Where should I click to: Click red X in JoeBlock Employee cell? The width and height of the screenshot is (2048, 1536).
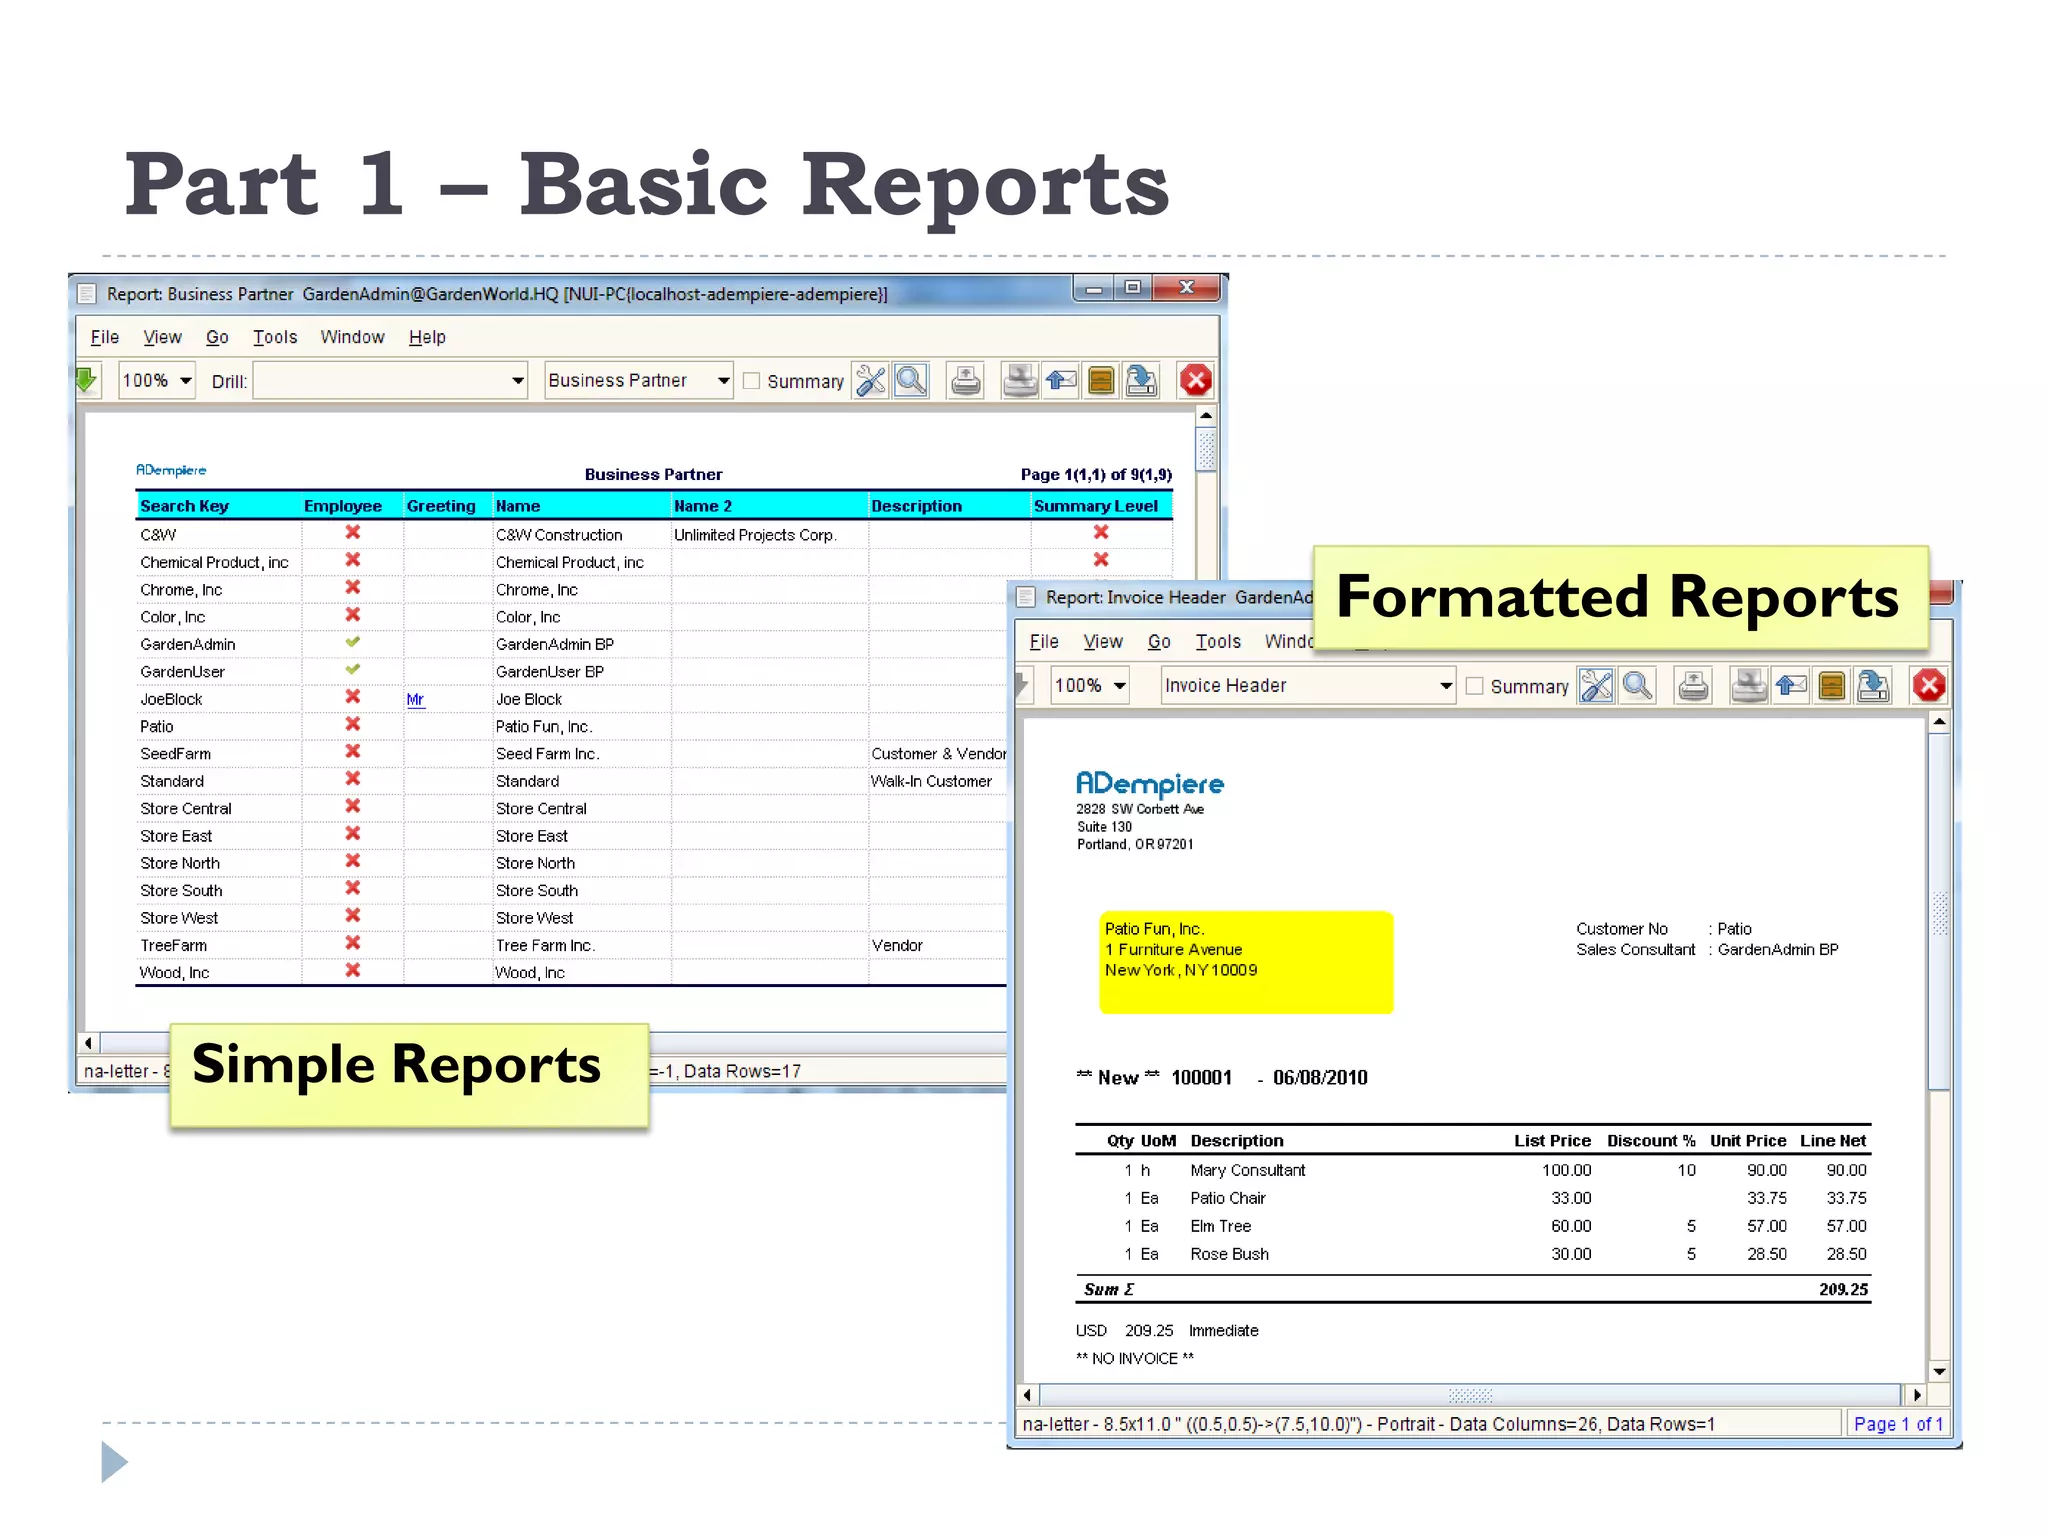[353, 696]
